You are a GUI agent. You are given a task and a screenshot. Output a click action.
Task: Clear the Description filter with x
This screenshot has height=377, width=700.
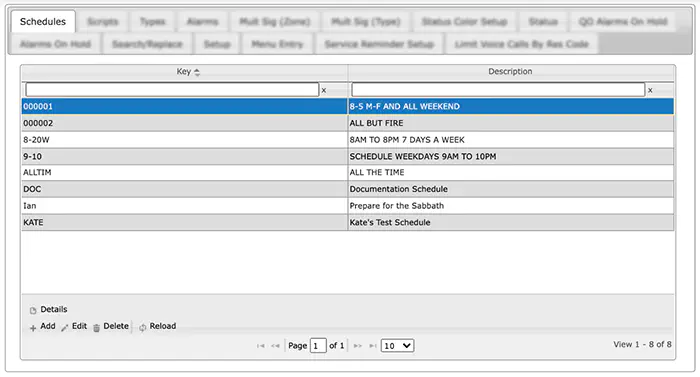click(x=650, y=90)
